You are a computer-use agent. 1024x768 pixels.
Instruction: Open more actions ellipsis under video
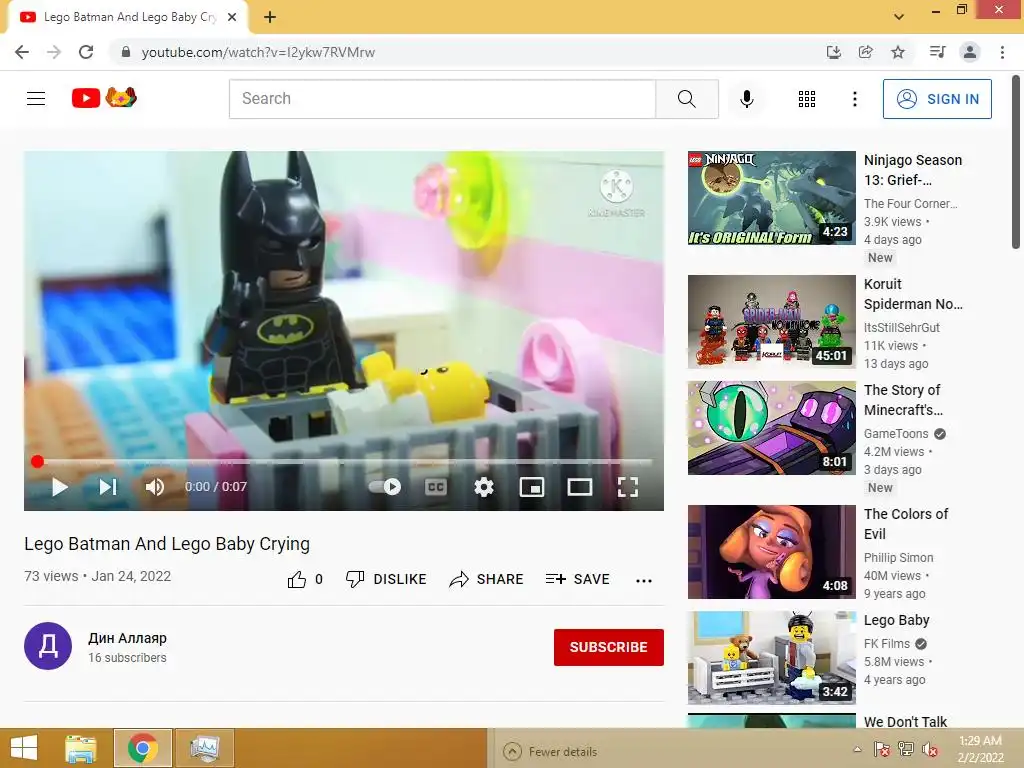tap(643, 580)
